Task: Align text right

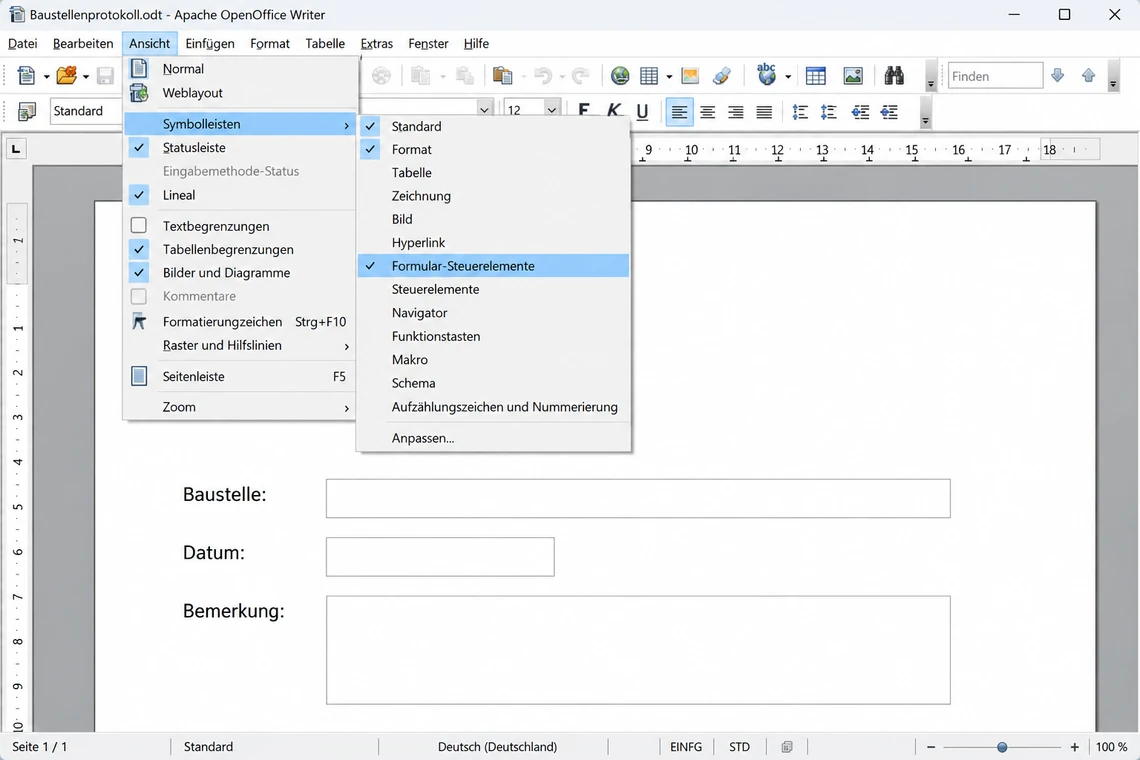Action: pyautogui.click(x=736, y=112)
